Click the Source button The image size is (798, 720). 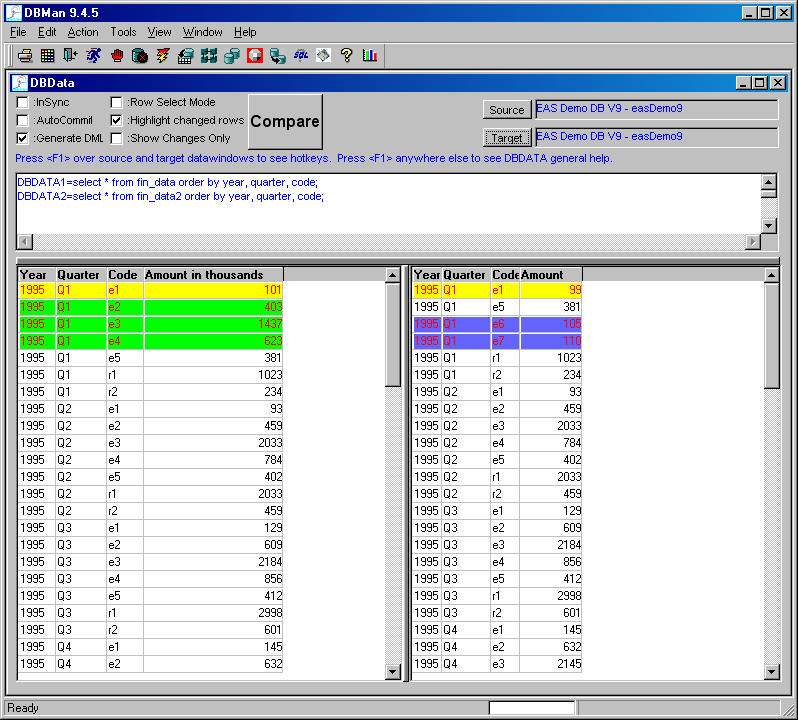[506, 110]
